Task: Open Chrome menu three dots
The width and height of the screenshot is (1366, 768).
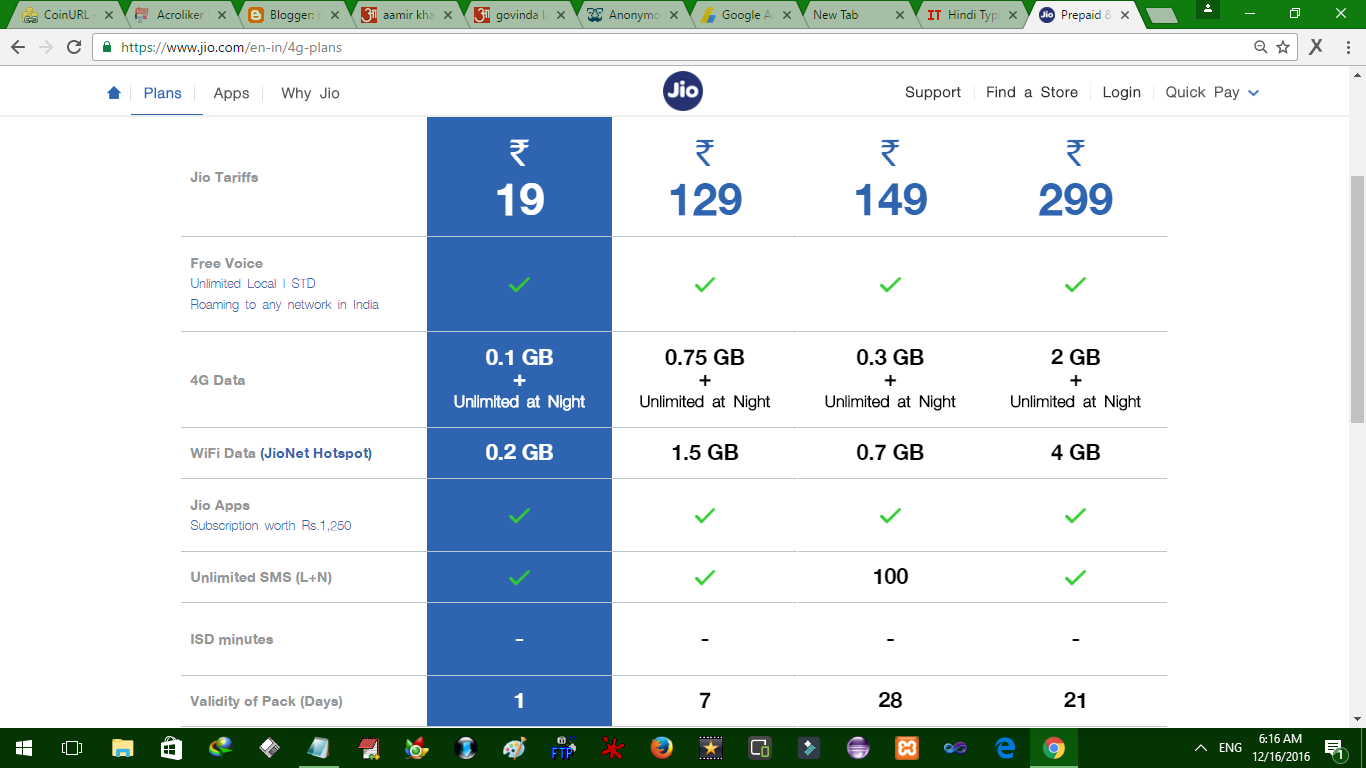Action: point(1347,47)
